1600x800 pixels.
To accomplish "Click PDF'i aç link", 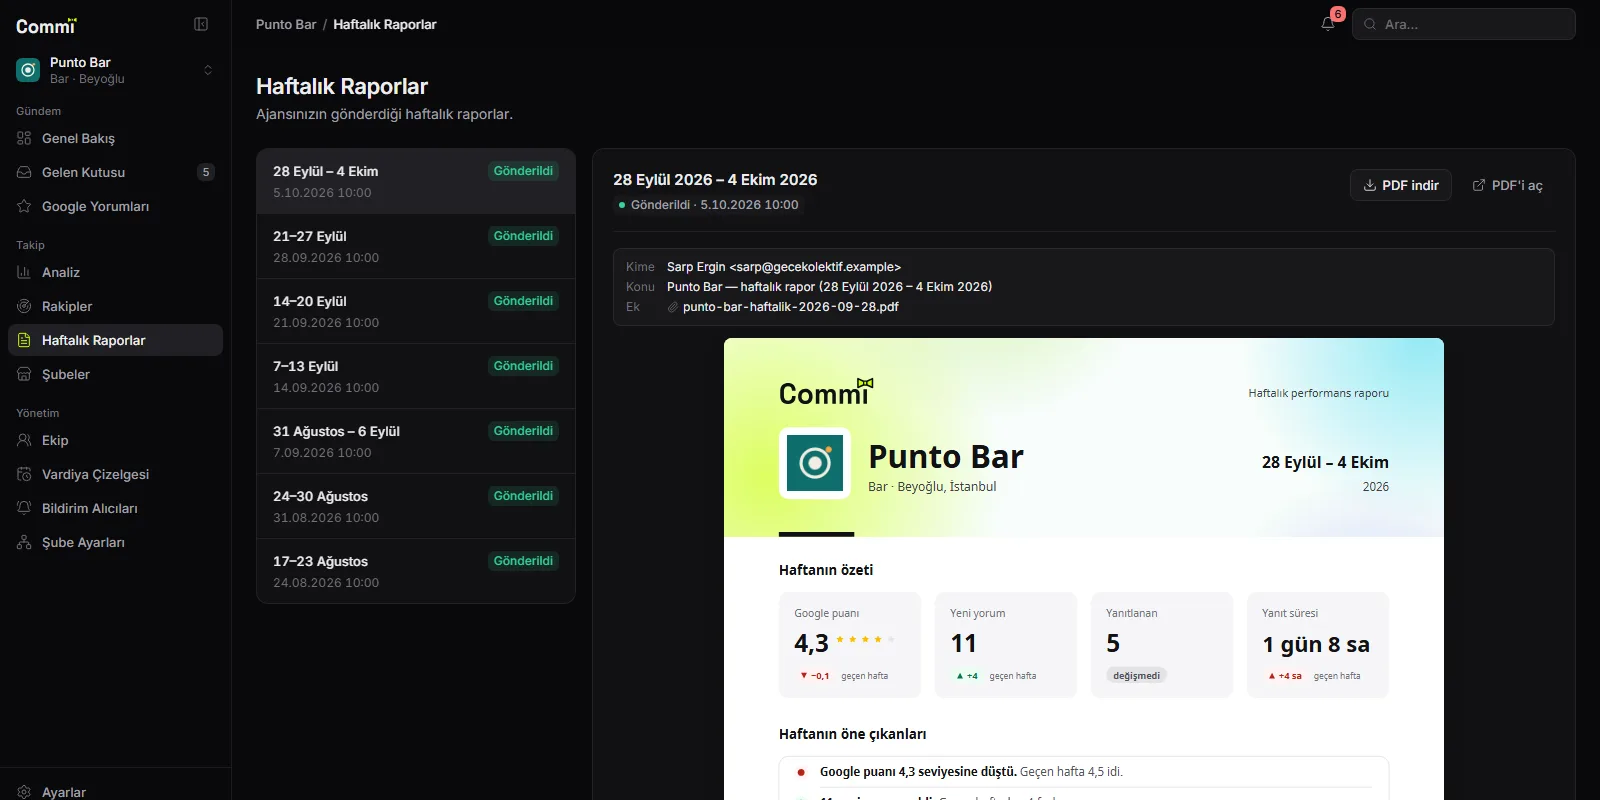I will click(1507, 185).
